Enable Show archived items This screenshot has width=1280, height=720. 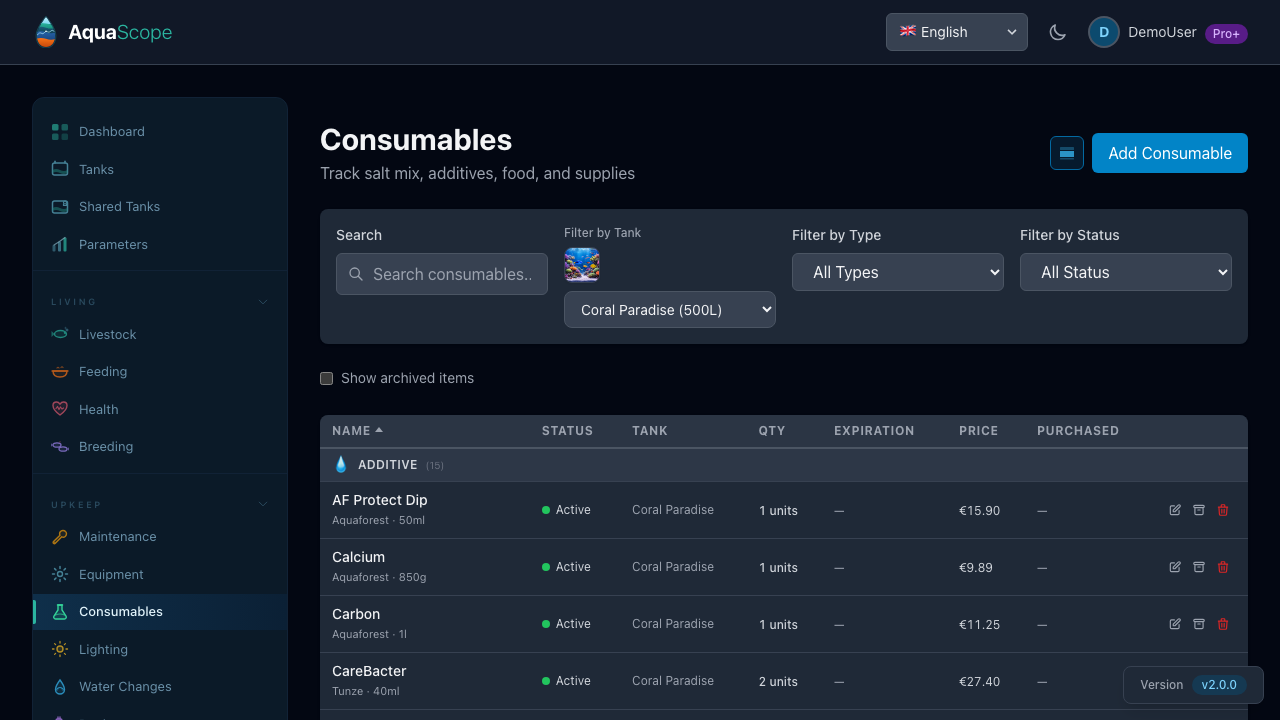click(x=326, y=378)
